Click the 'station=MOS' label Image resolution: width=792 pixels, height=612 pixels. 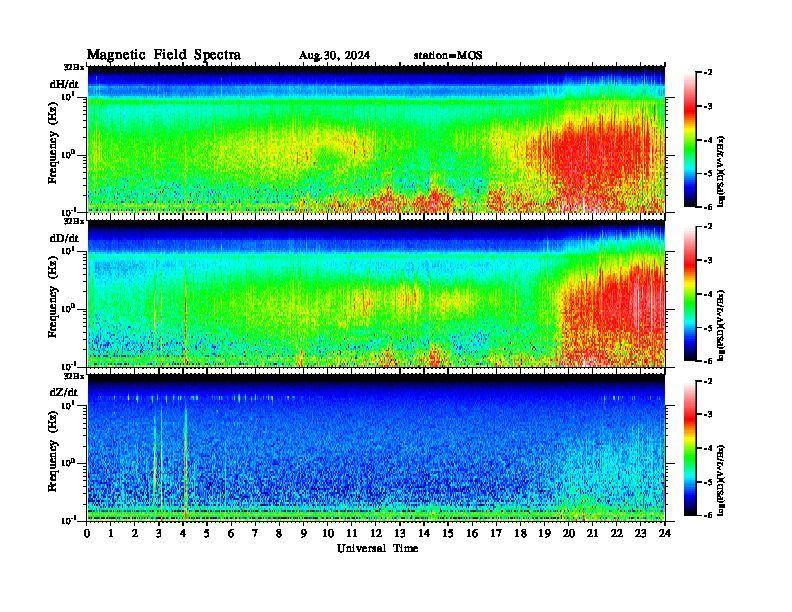tap(448, 55)
